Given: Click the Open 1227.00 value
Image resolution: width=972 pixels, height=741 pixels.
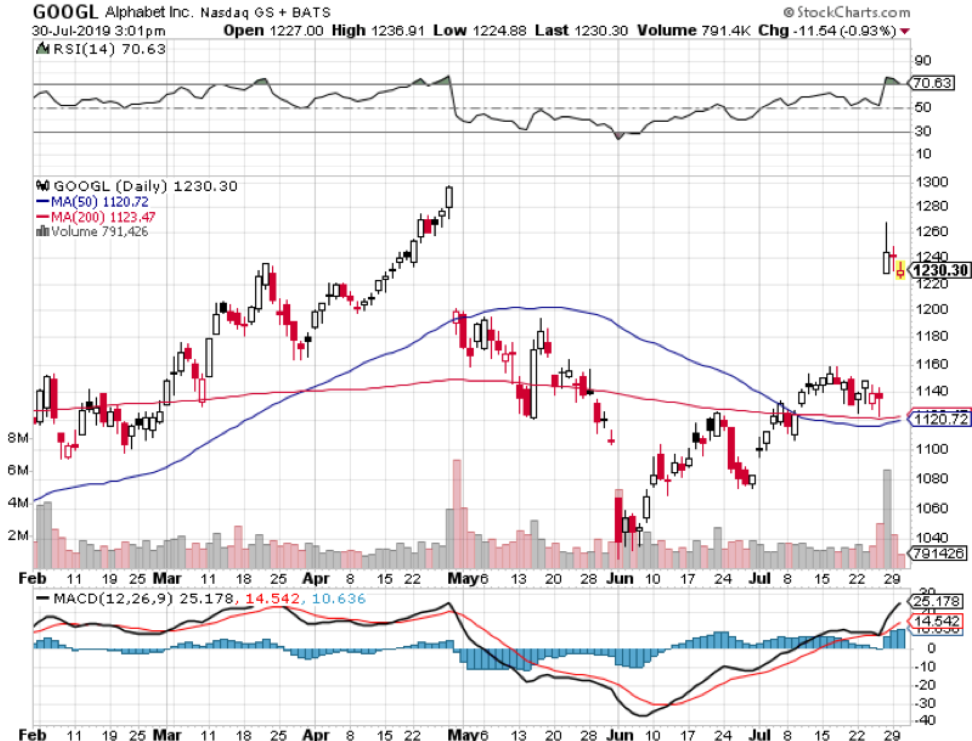Looking at the screenshot, I should pyautogui.click(x=273, y=30).
